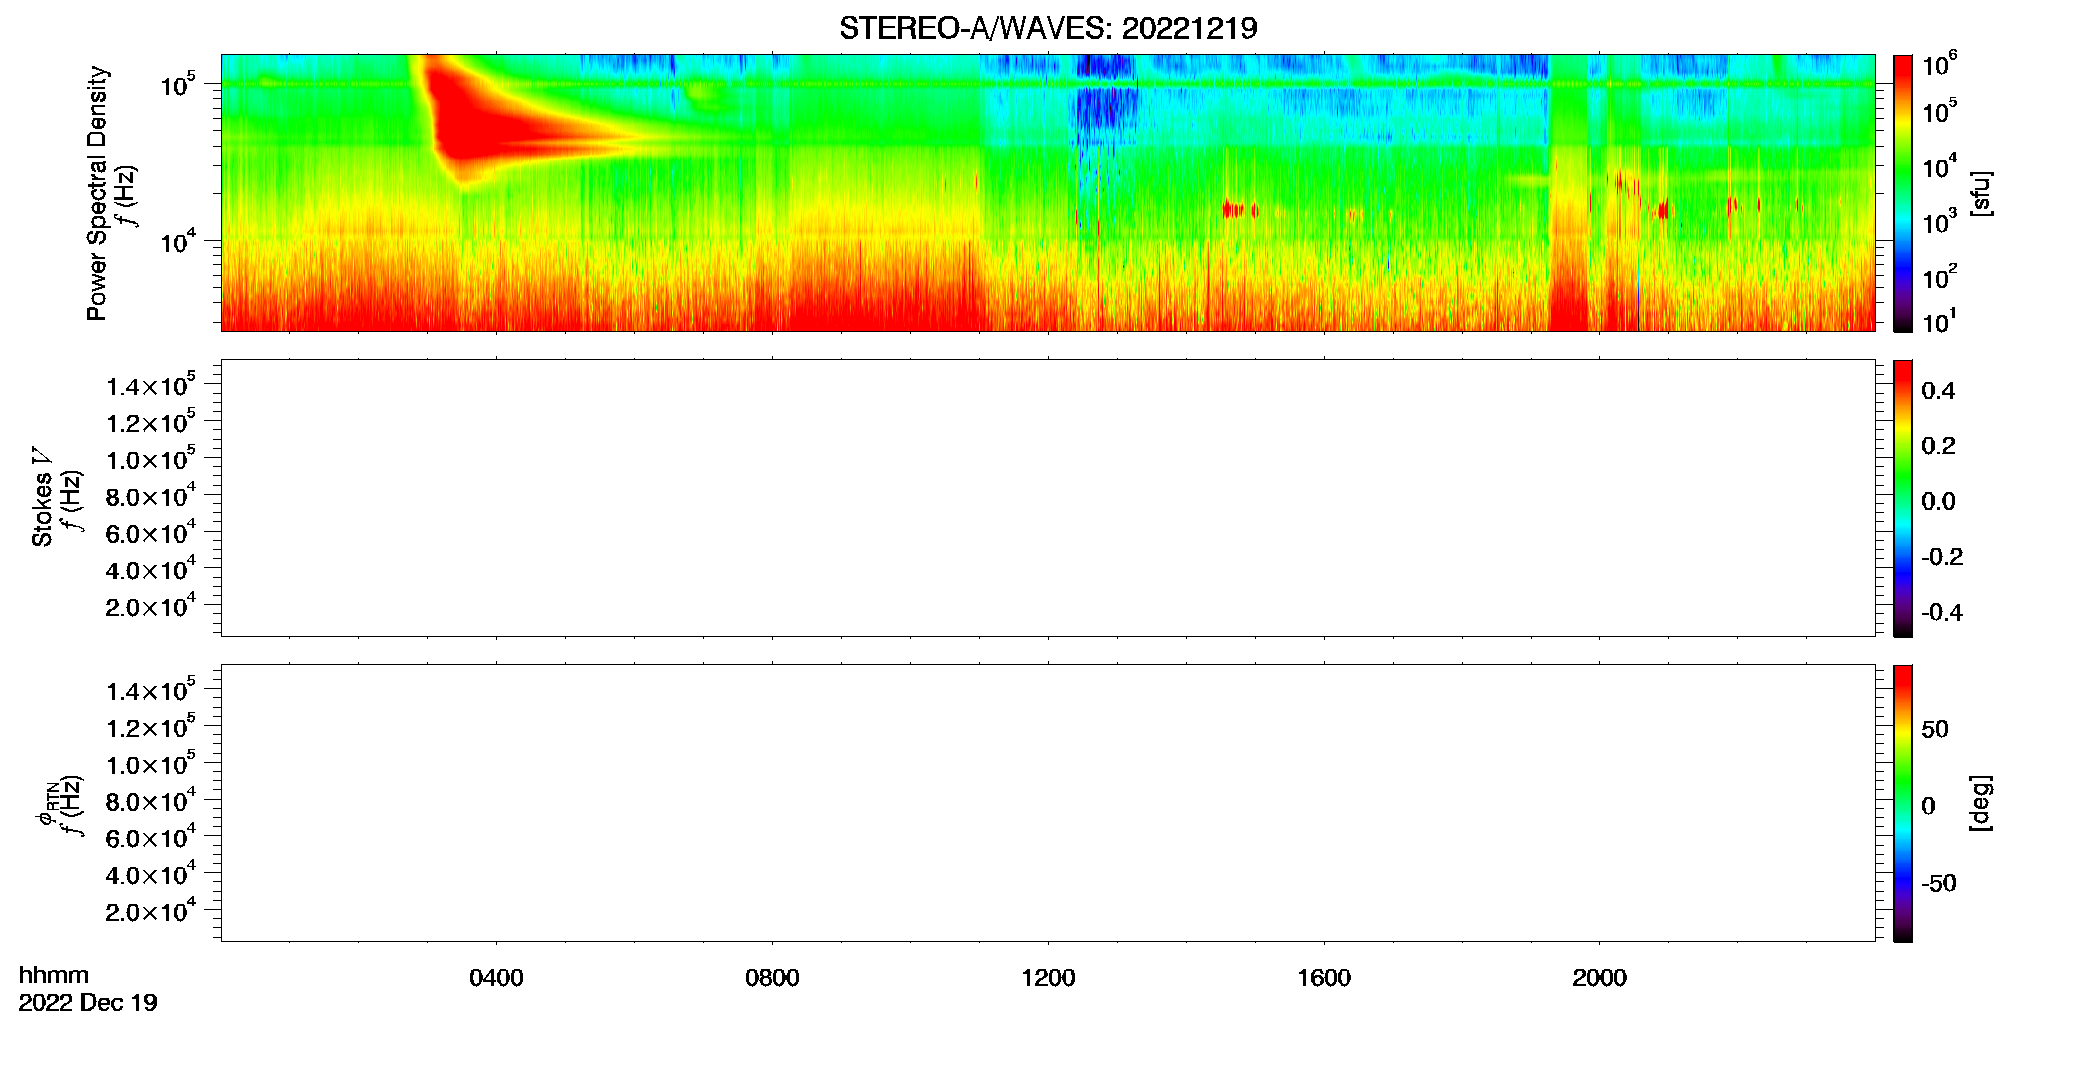Select the 0.4 label on Stokes colorbar
The height and width of the screenshot is (1080, 2096).
1938,391
